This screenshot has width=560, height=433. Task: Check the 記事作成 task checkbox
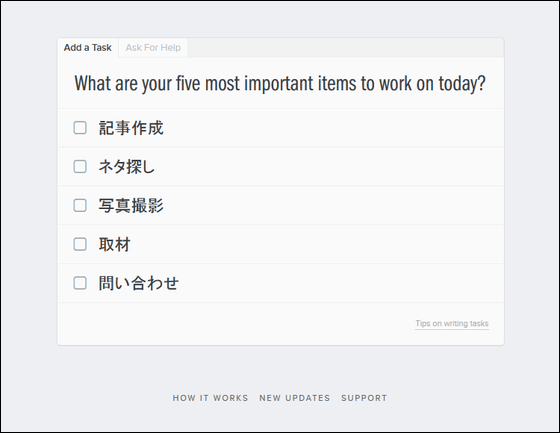click(x=80, y=128)
